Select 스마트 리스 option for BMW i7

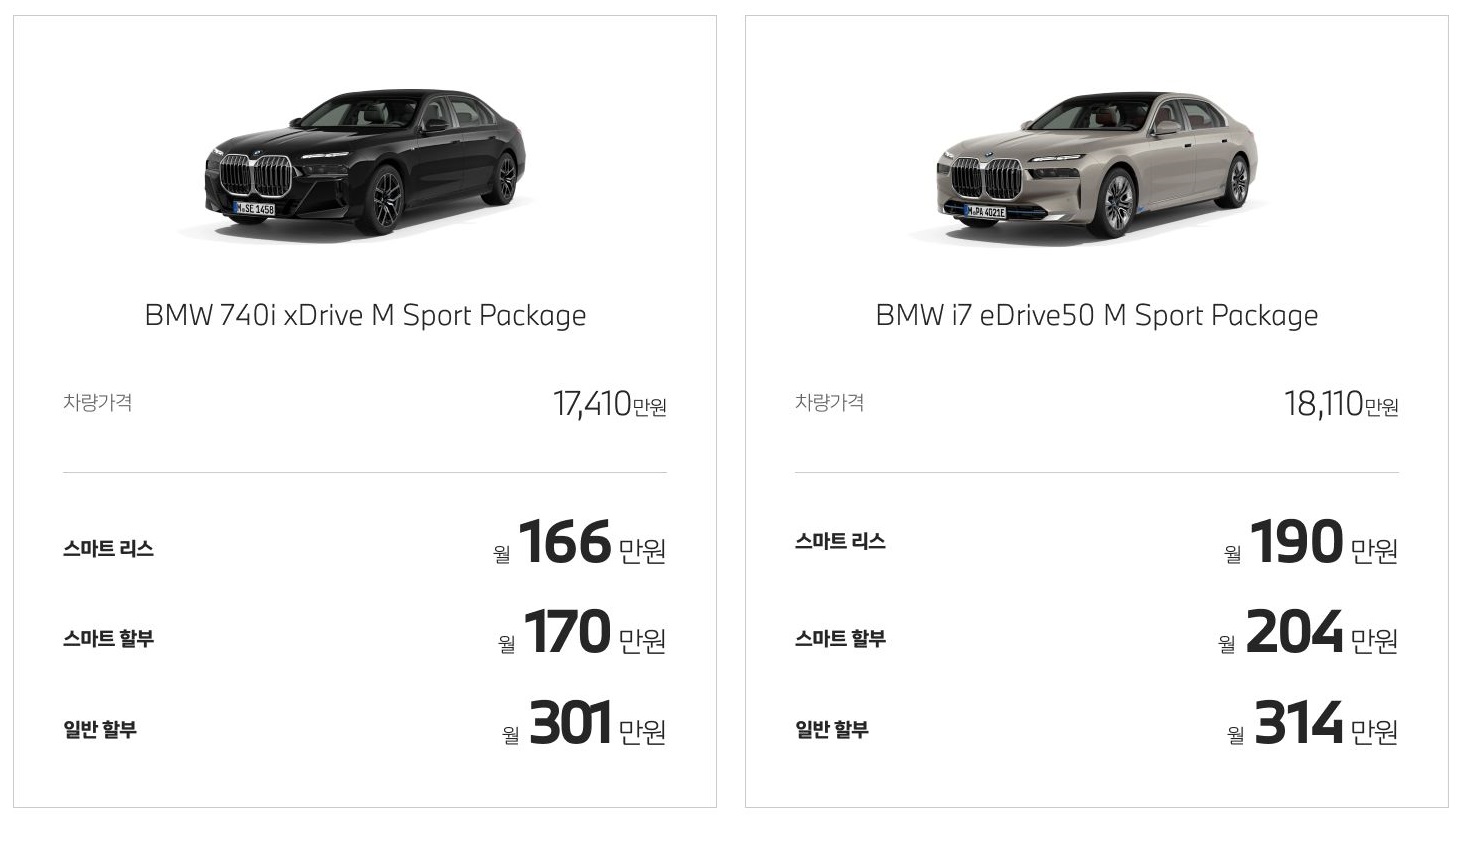point(840,541)
